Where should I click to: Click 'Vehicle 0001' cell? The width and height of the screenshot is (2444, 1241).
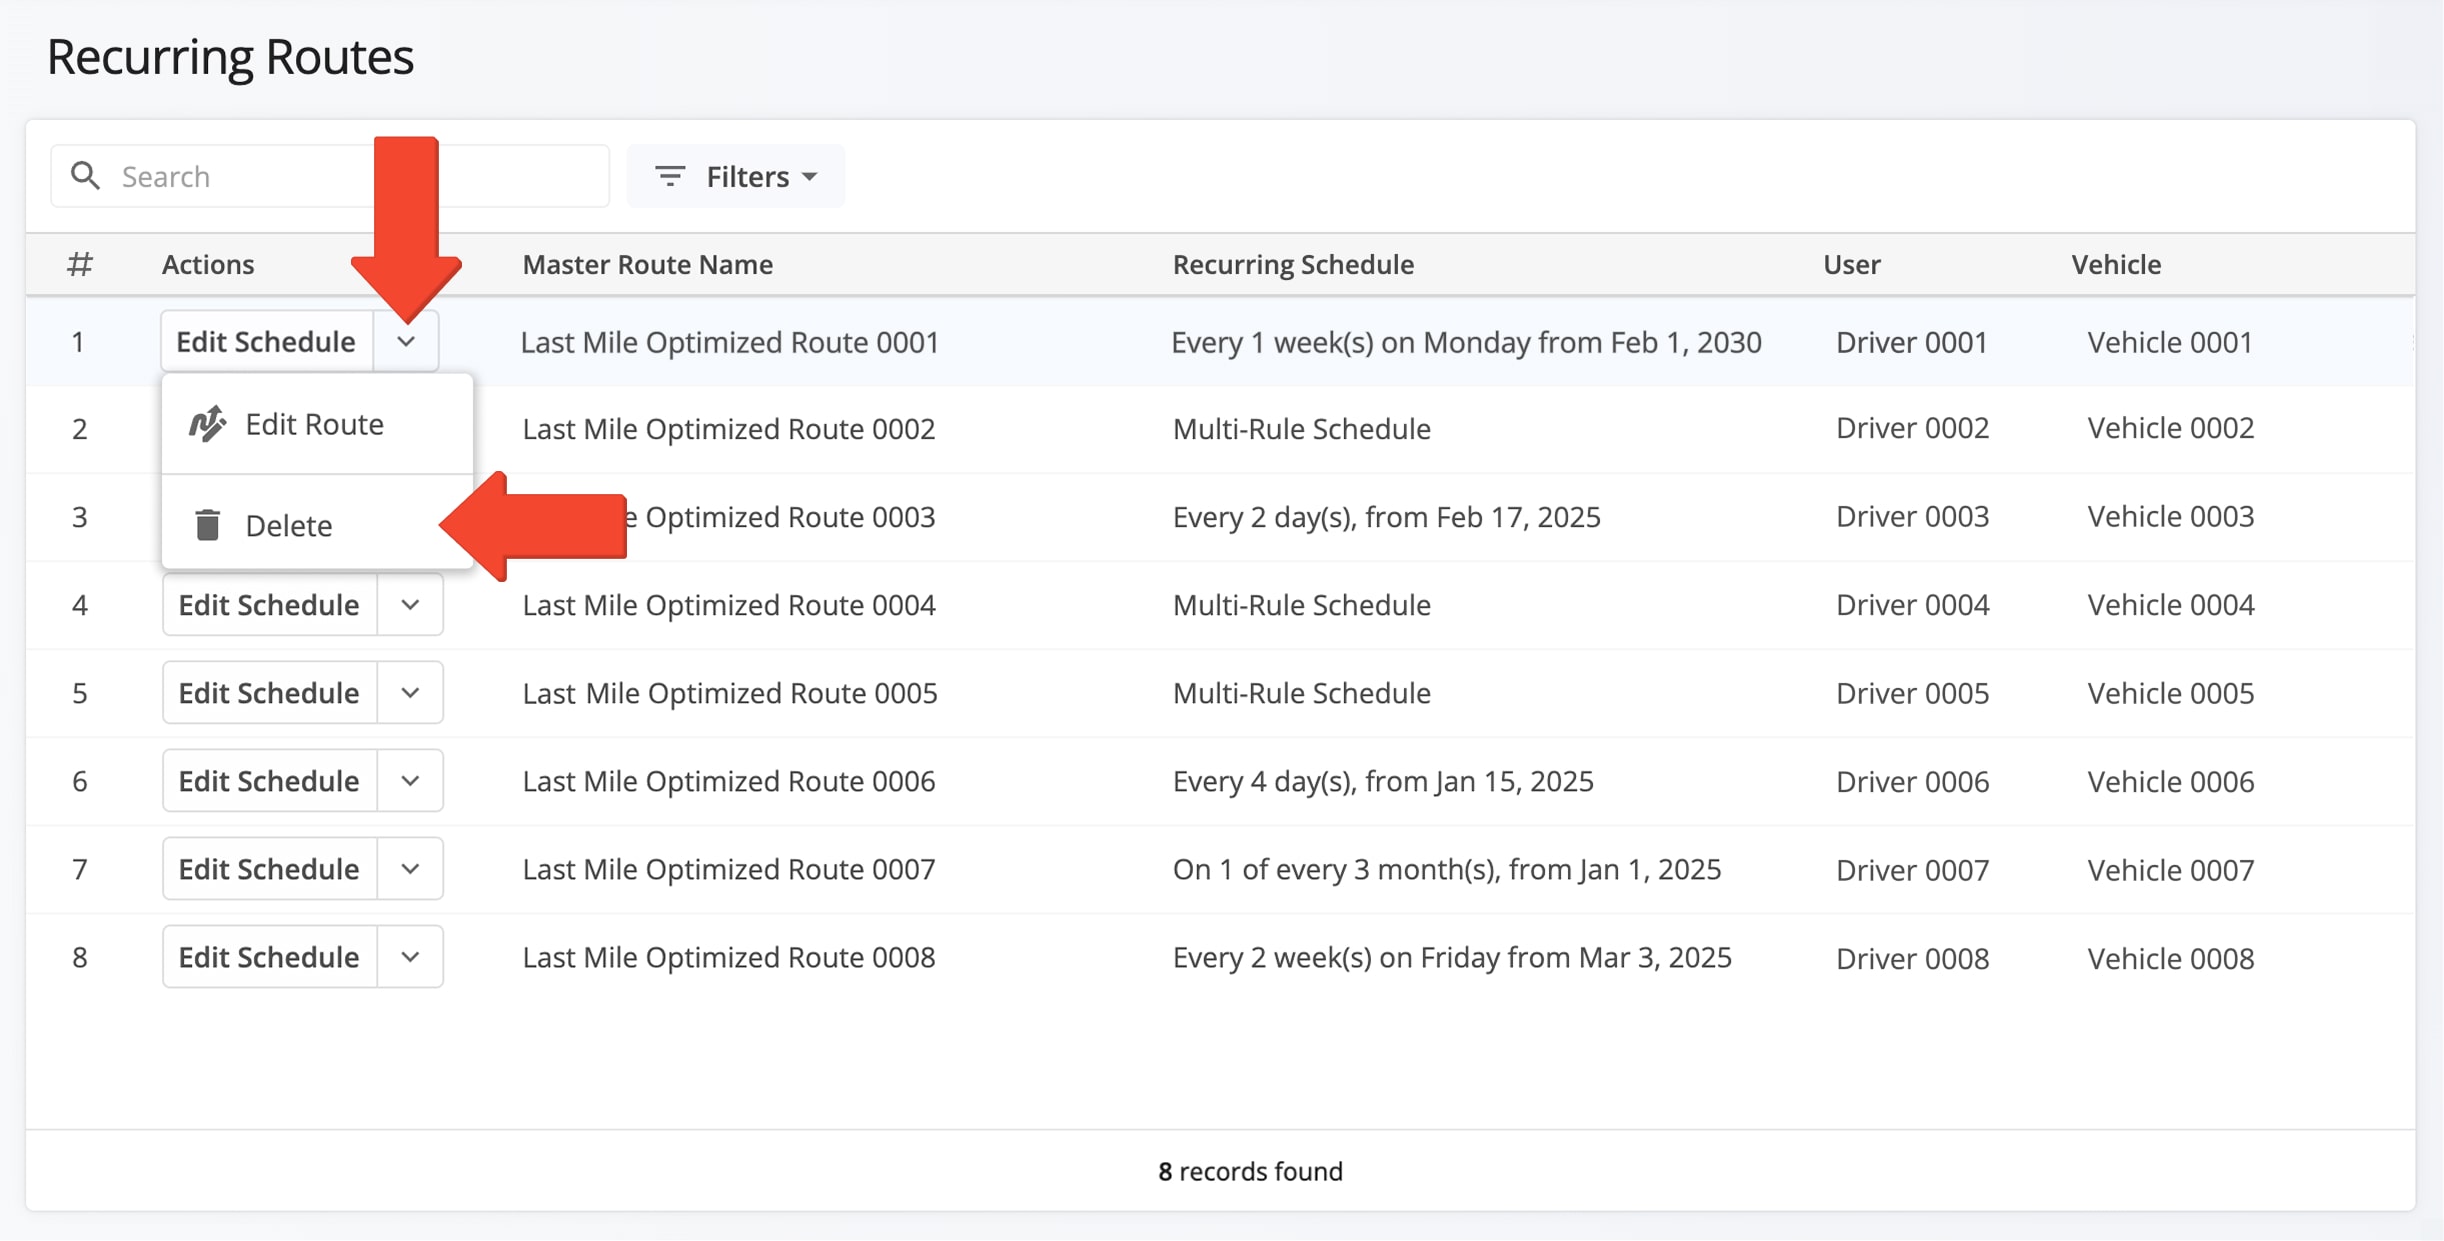(2170, 342)
